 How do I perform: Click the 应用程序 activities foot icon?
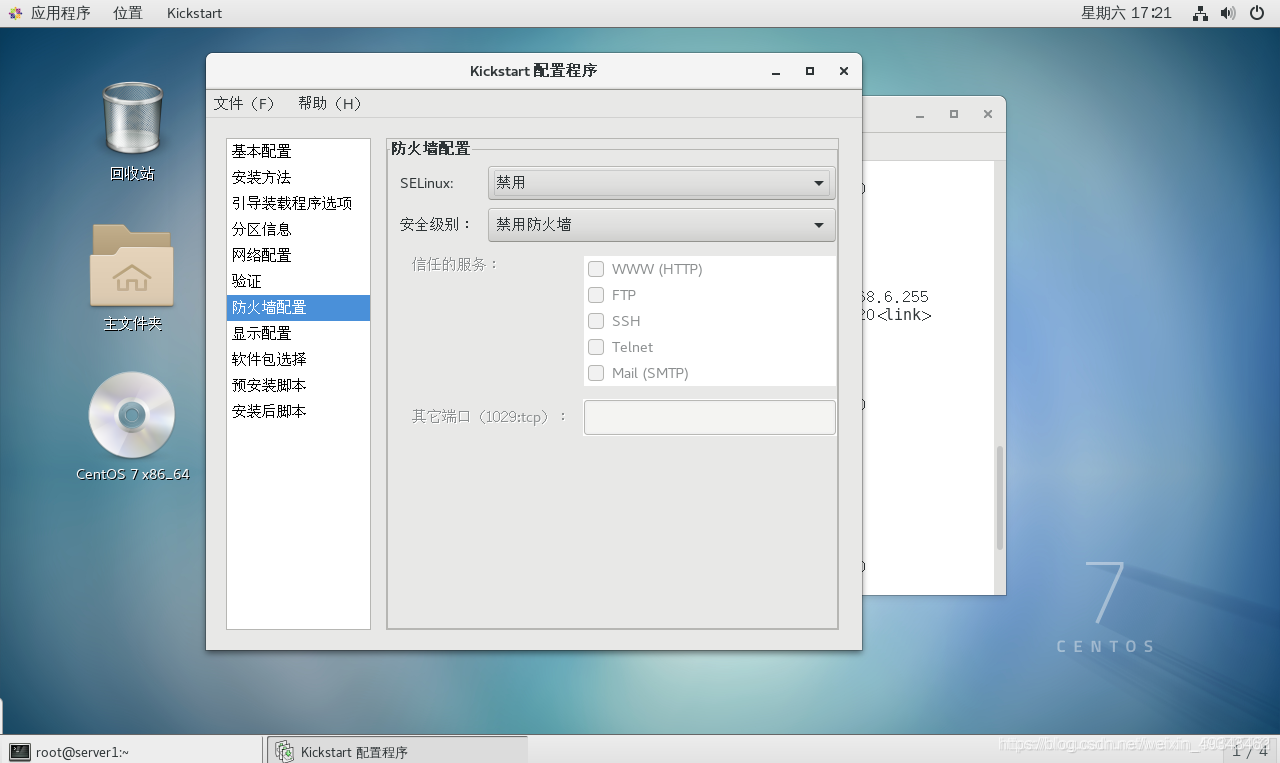click(x=16, y=13)
